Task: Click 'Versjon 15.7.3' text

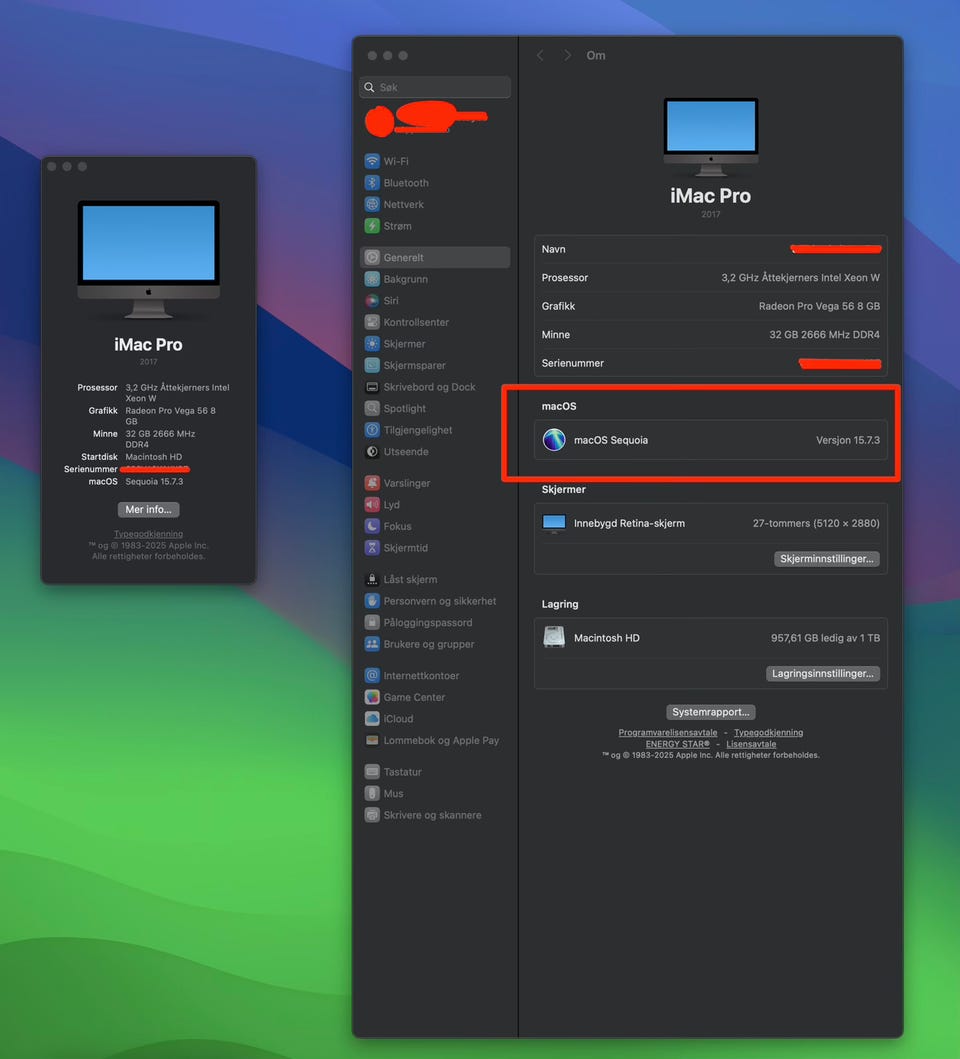Action: pos(848,440)
